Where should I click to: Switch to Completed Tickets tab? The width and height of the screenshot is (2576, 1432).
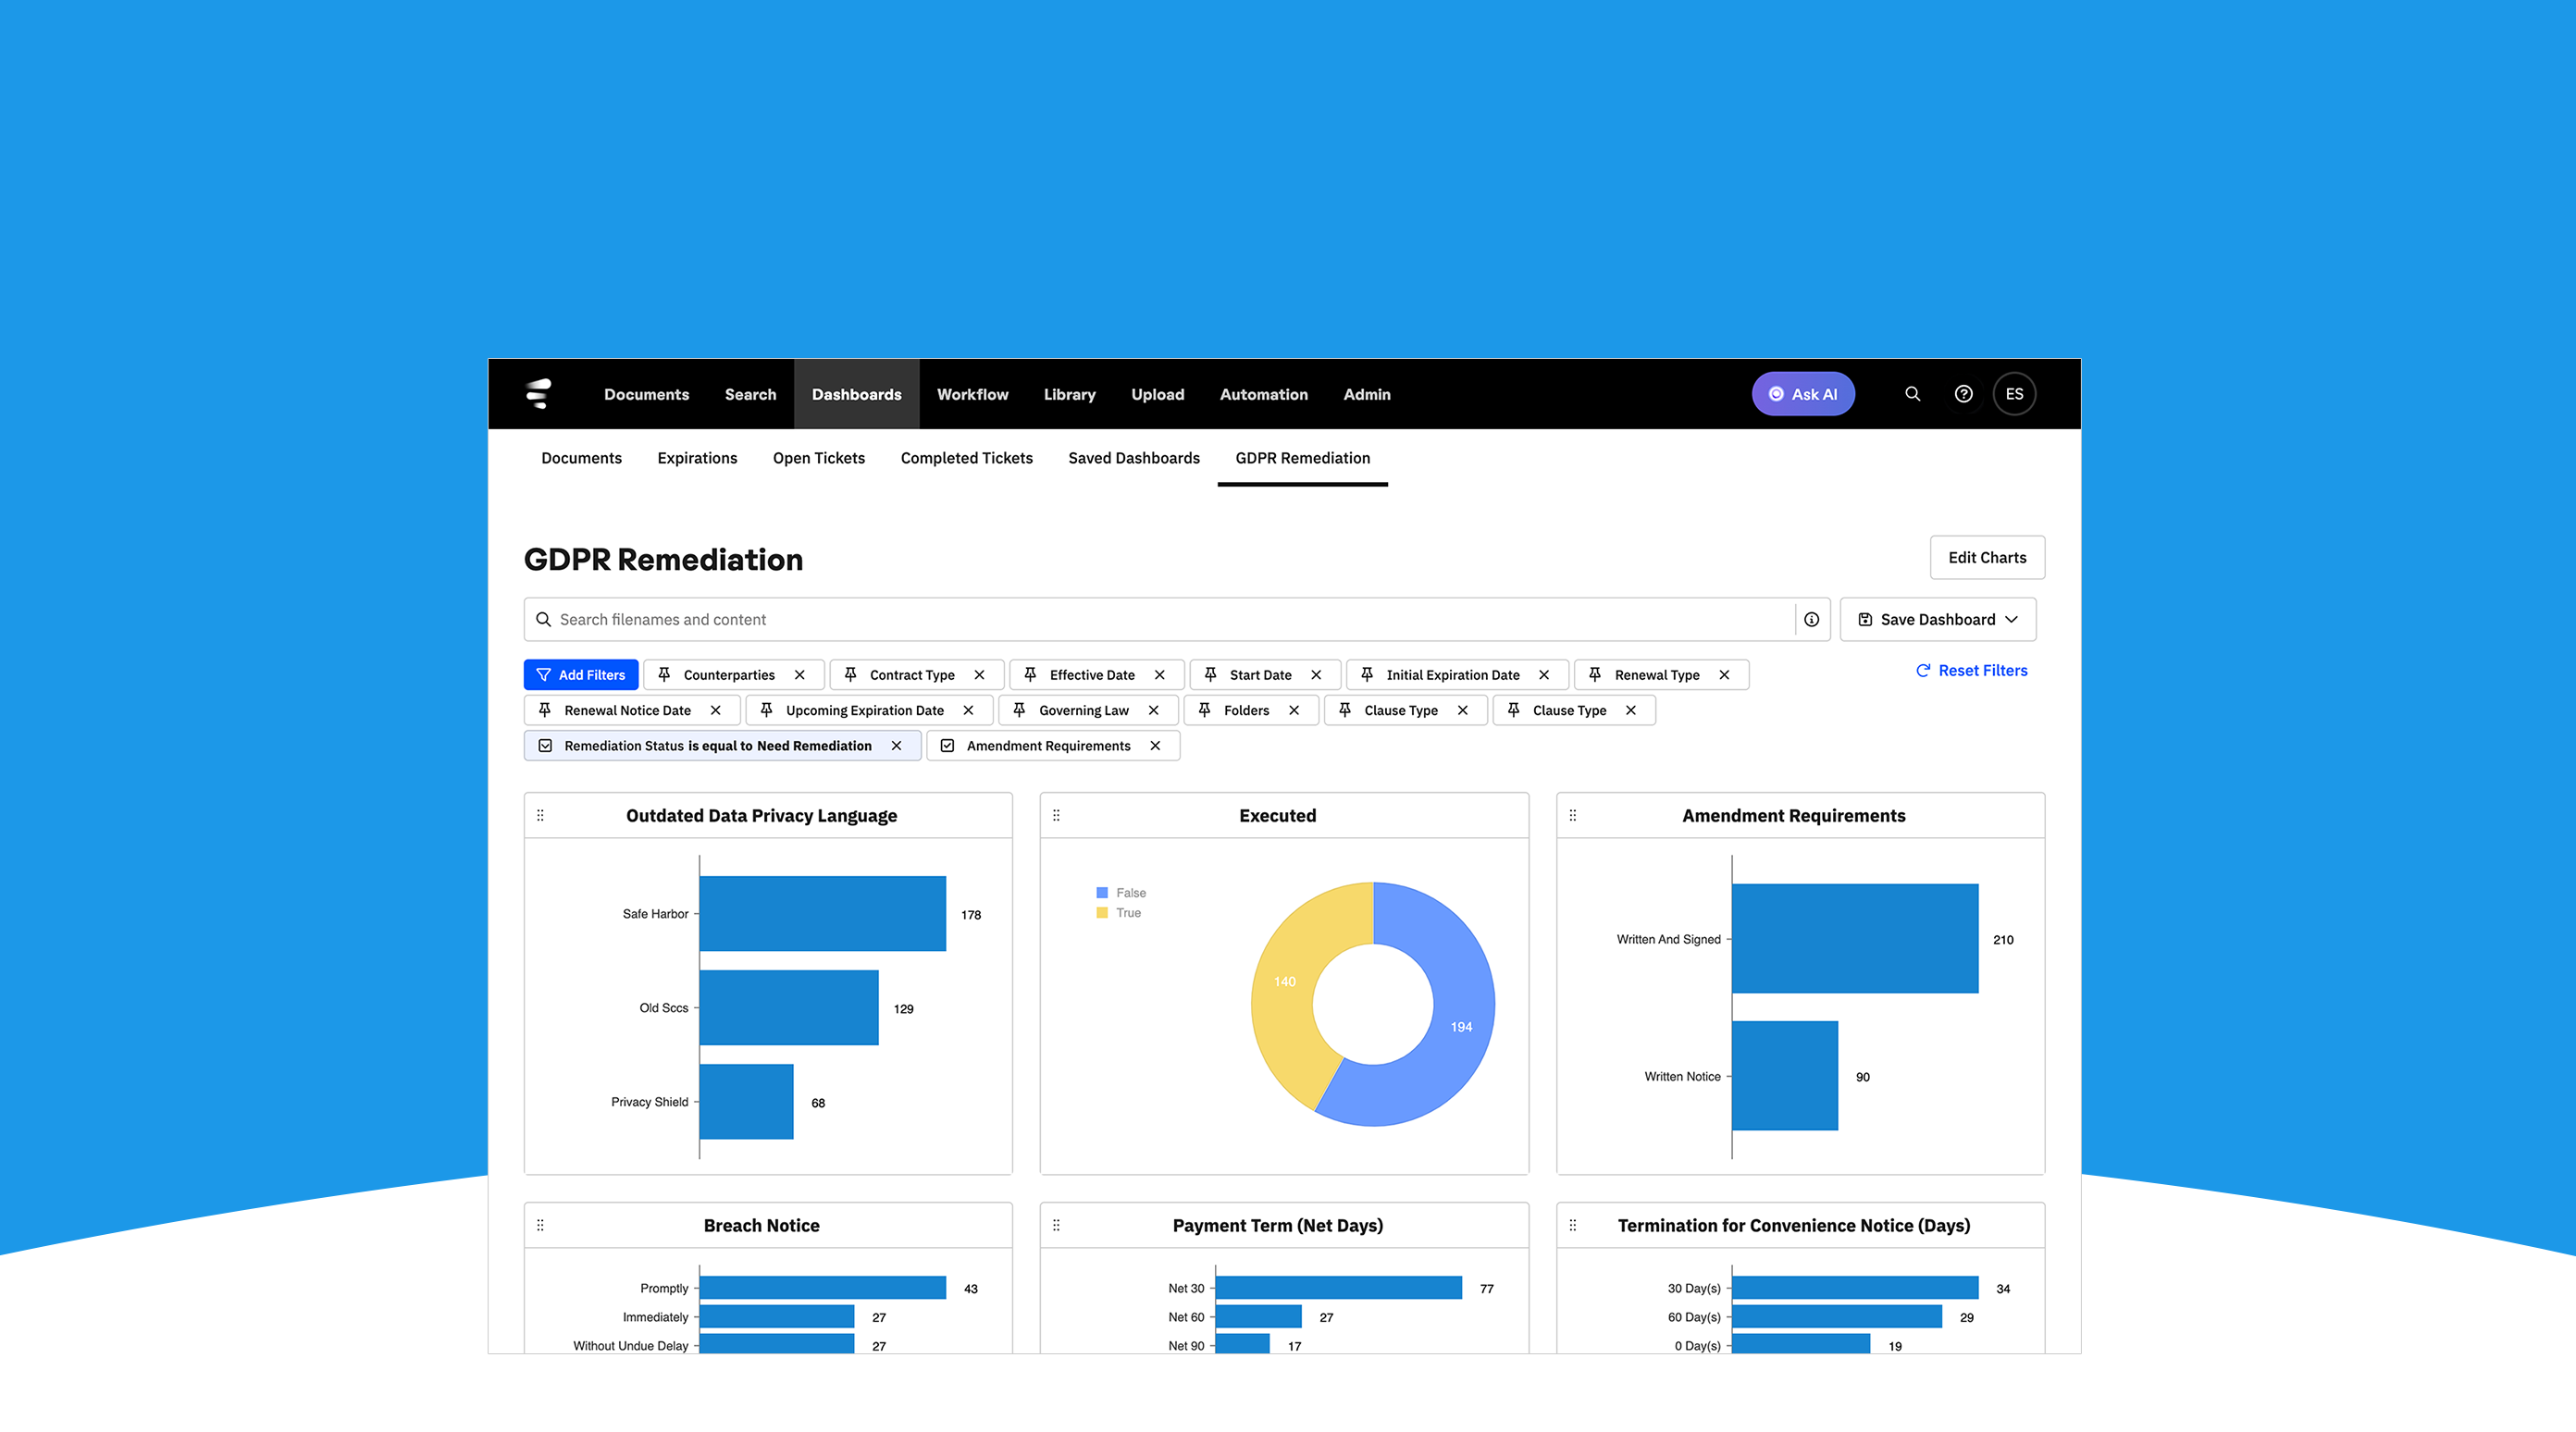coord(966,458)
